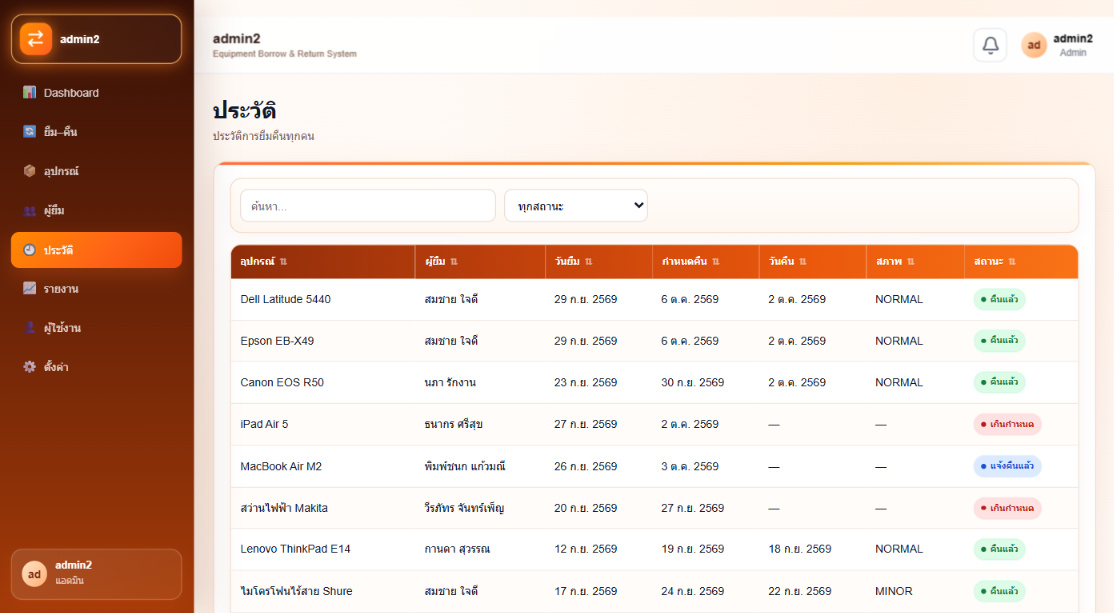
Task: Click the admin2 Admin name in header
Action: tap(1073, 45)
